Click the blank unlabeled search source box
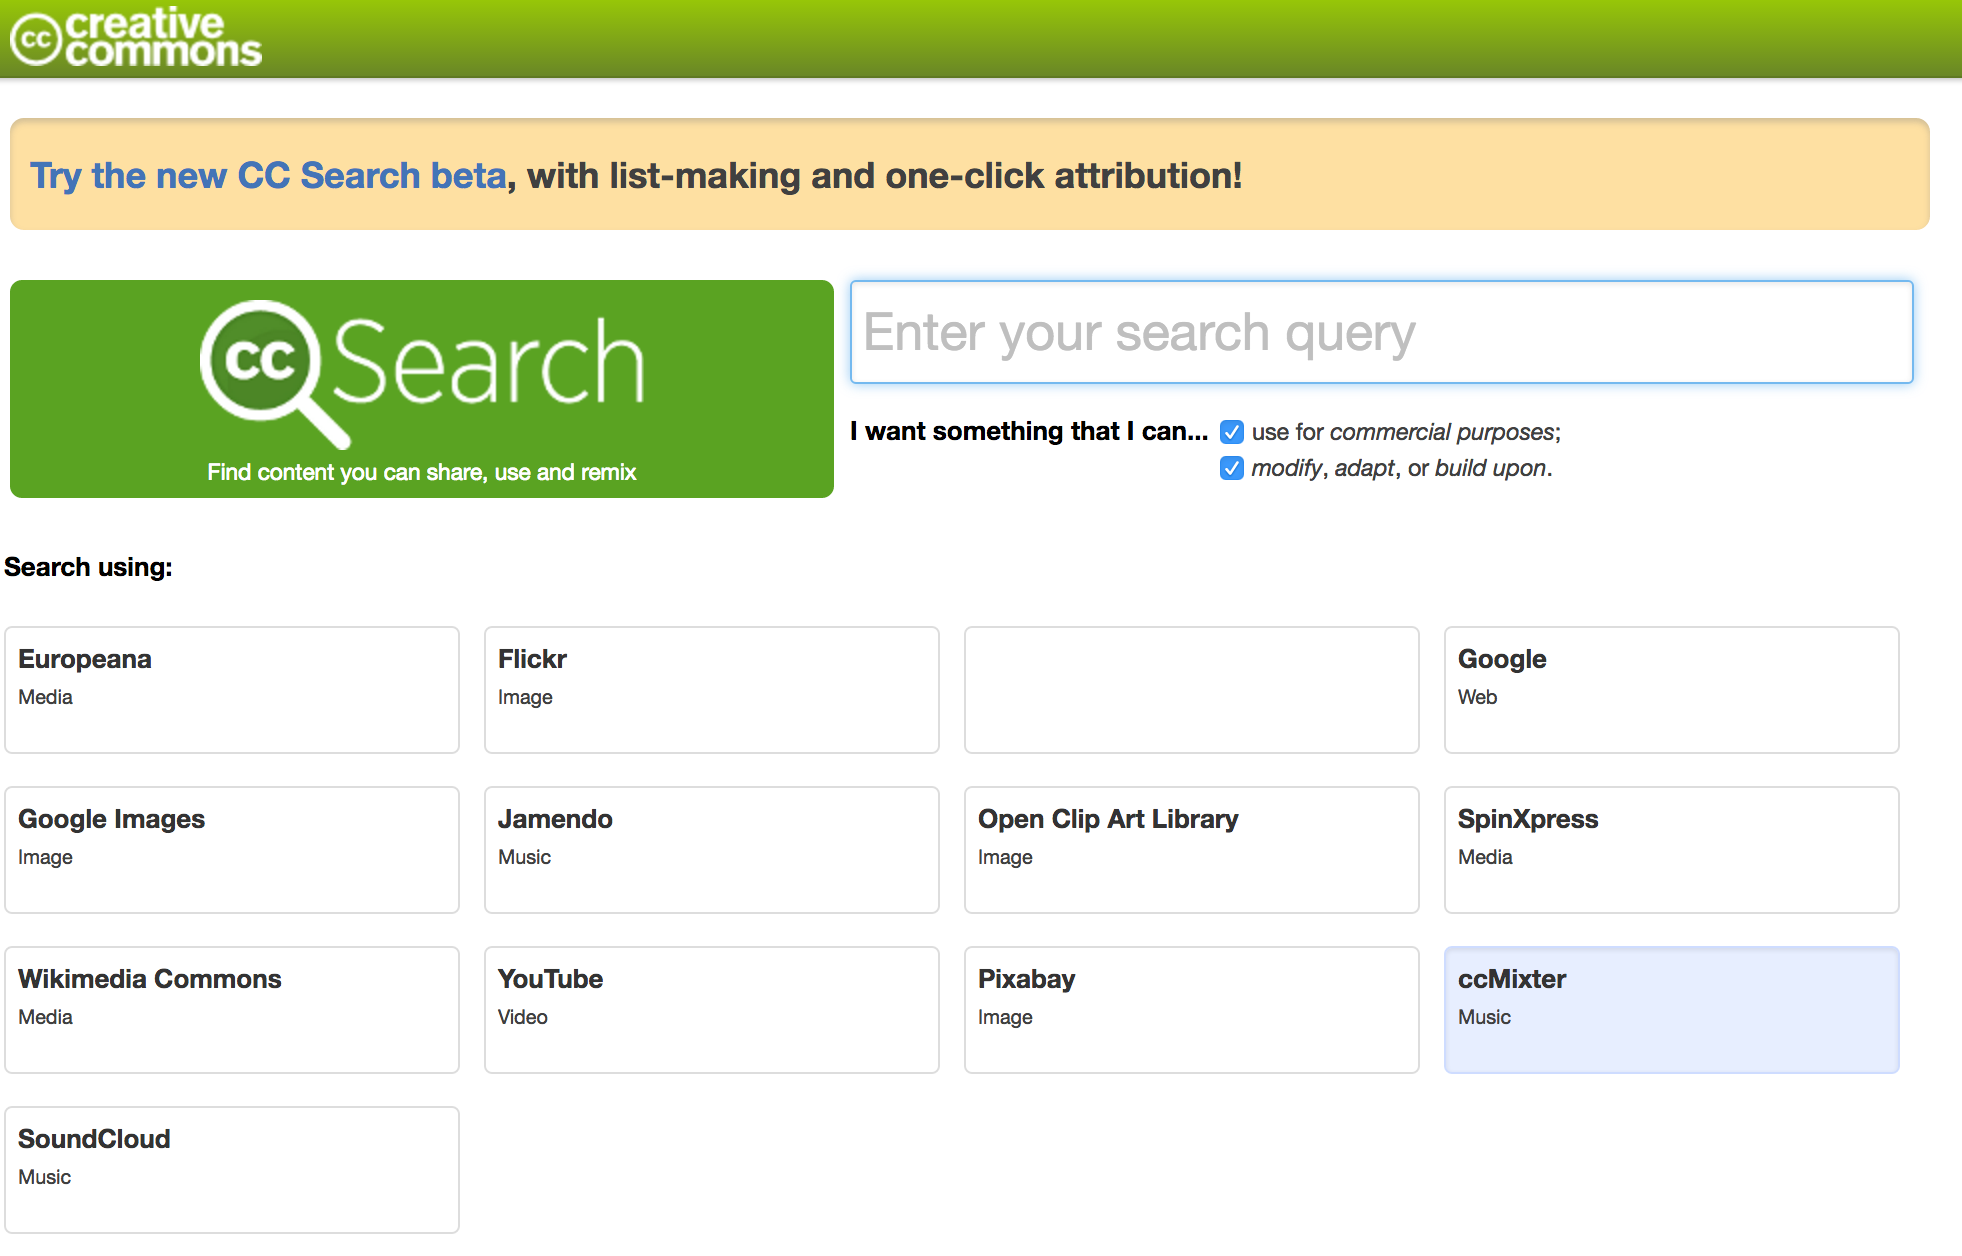This screenshot has width=1962, height=1256. 1191,689
